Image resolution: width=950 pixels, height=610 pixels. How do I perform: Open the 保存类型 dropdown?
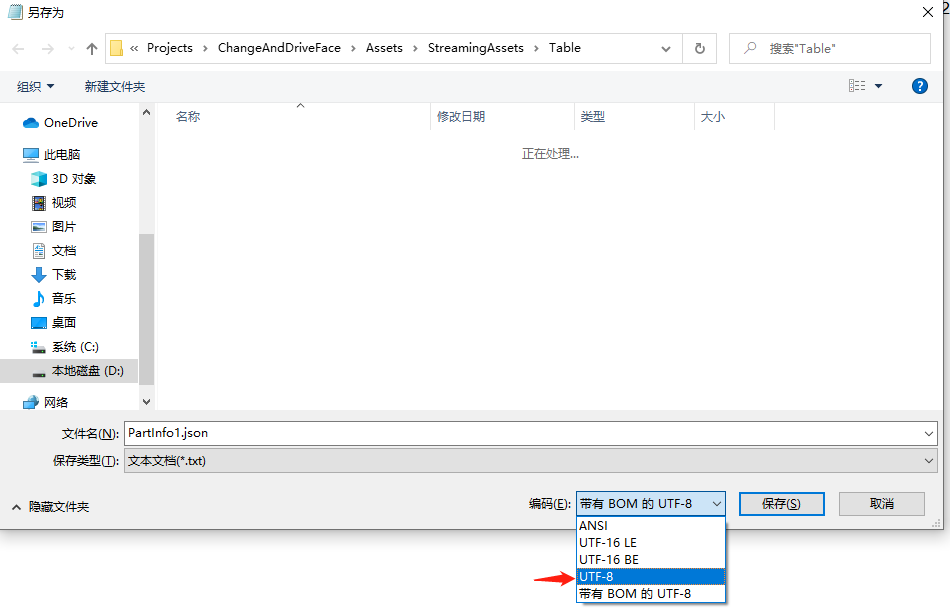(531, 461)
